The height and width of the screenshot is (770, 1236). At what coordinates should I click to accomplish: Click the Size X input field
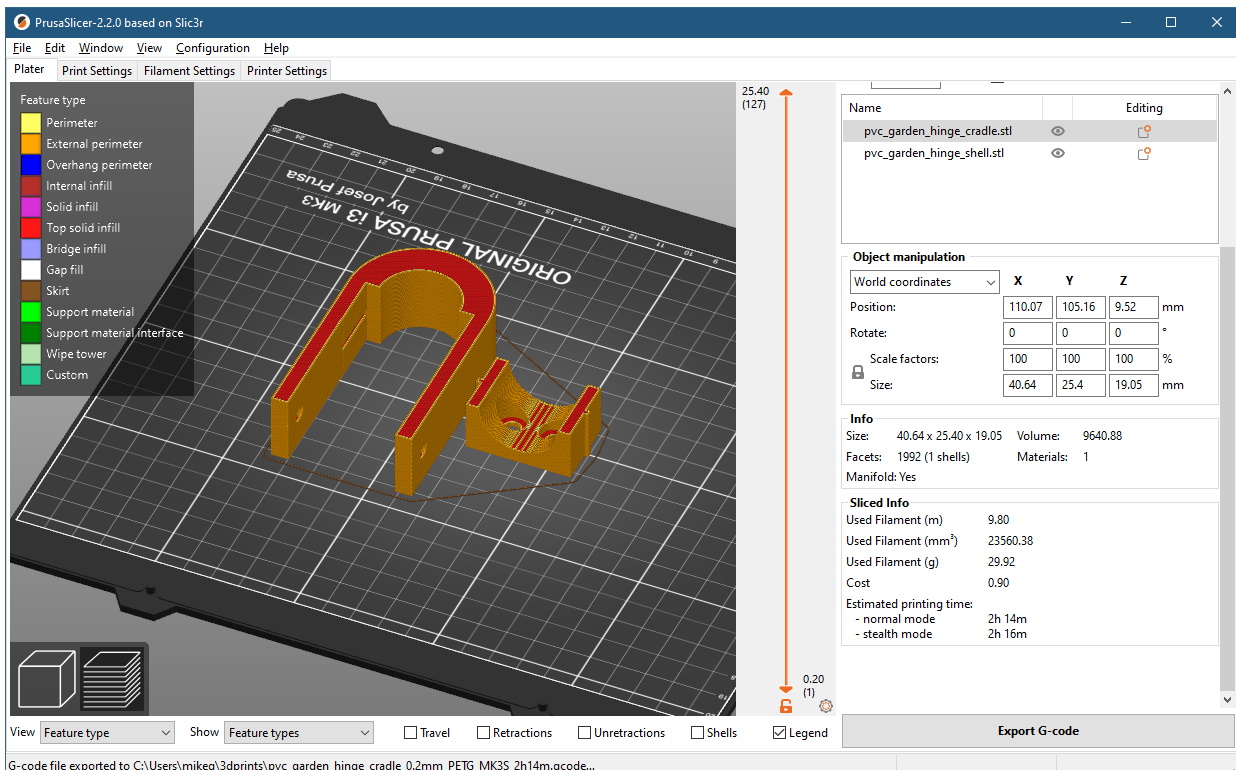tap(1028, 385)
